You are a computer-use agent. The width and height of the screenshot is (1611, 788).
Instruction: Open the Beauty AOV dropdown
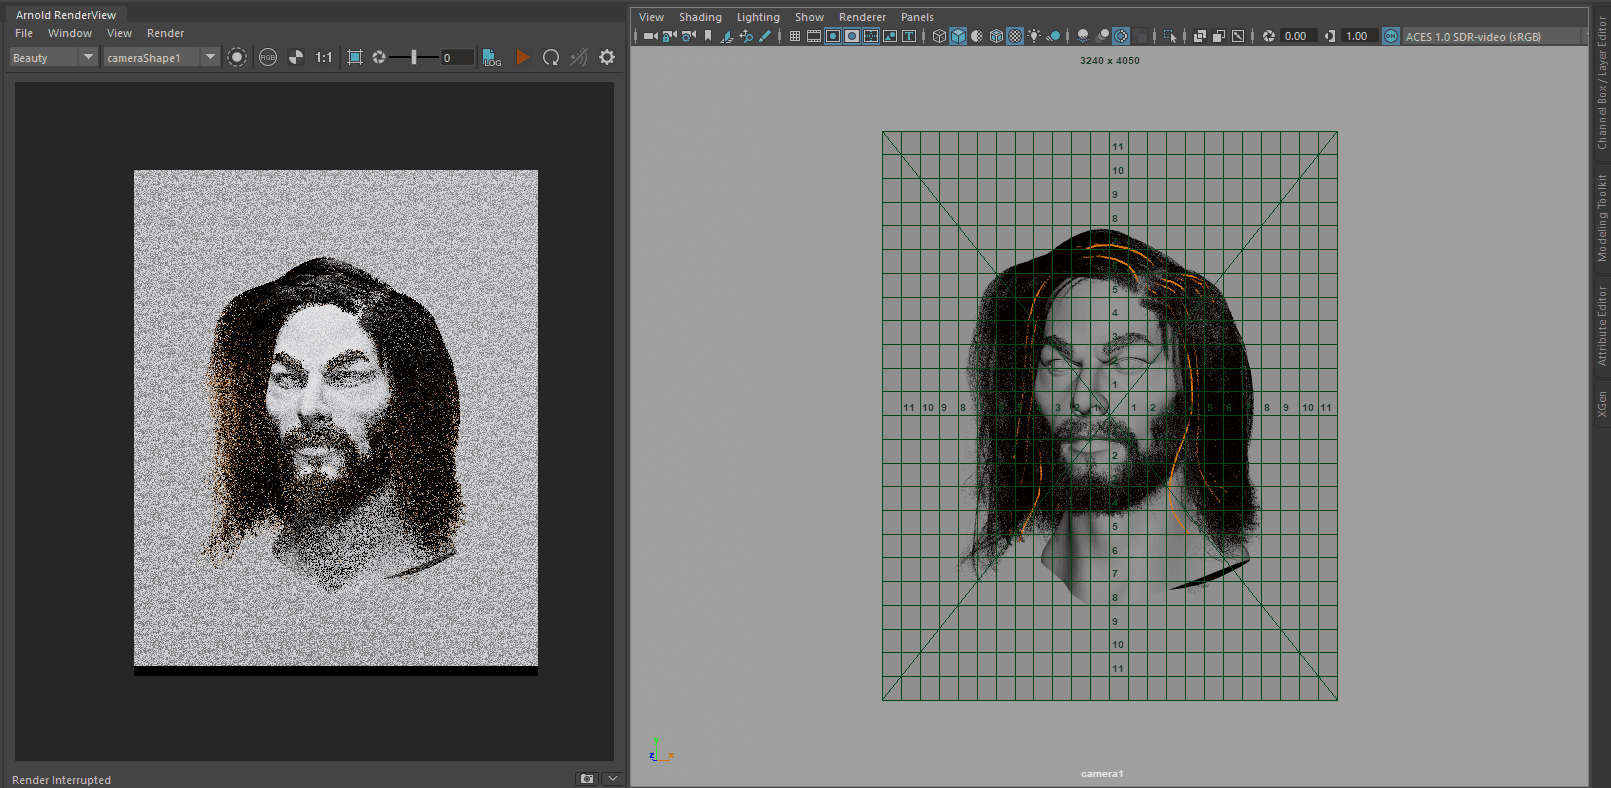[88, 57]
